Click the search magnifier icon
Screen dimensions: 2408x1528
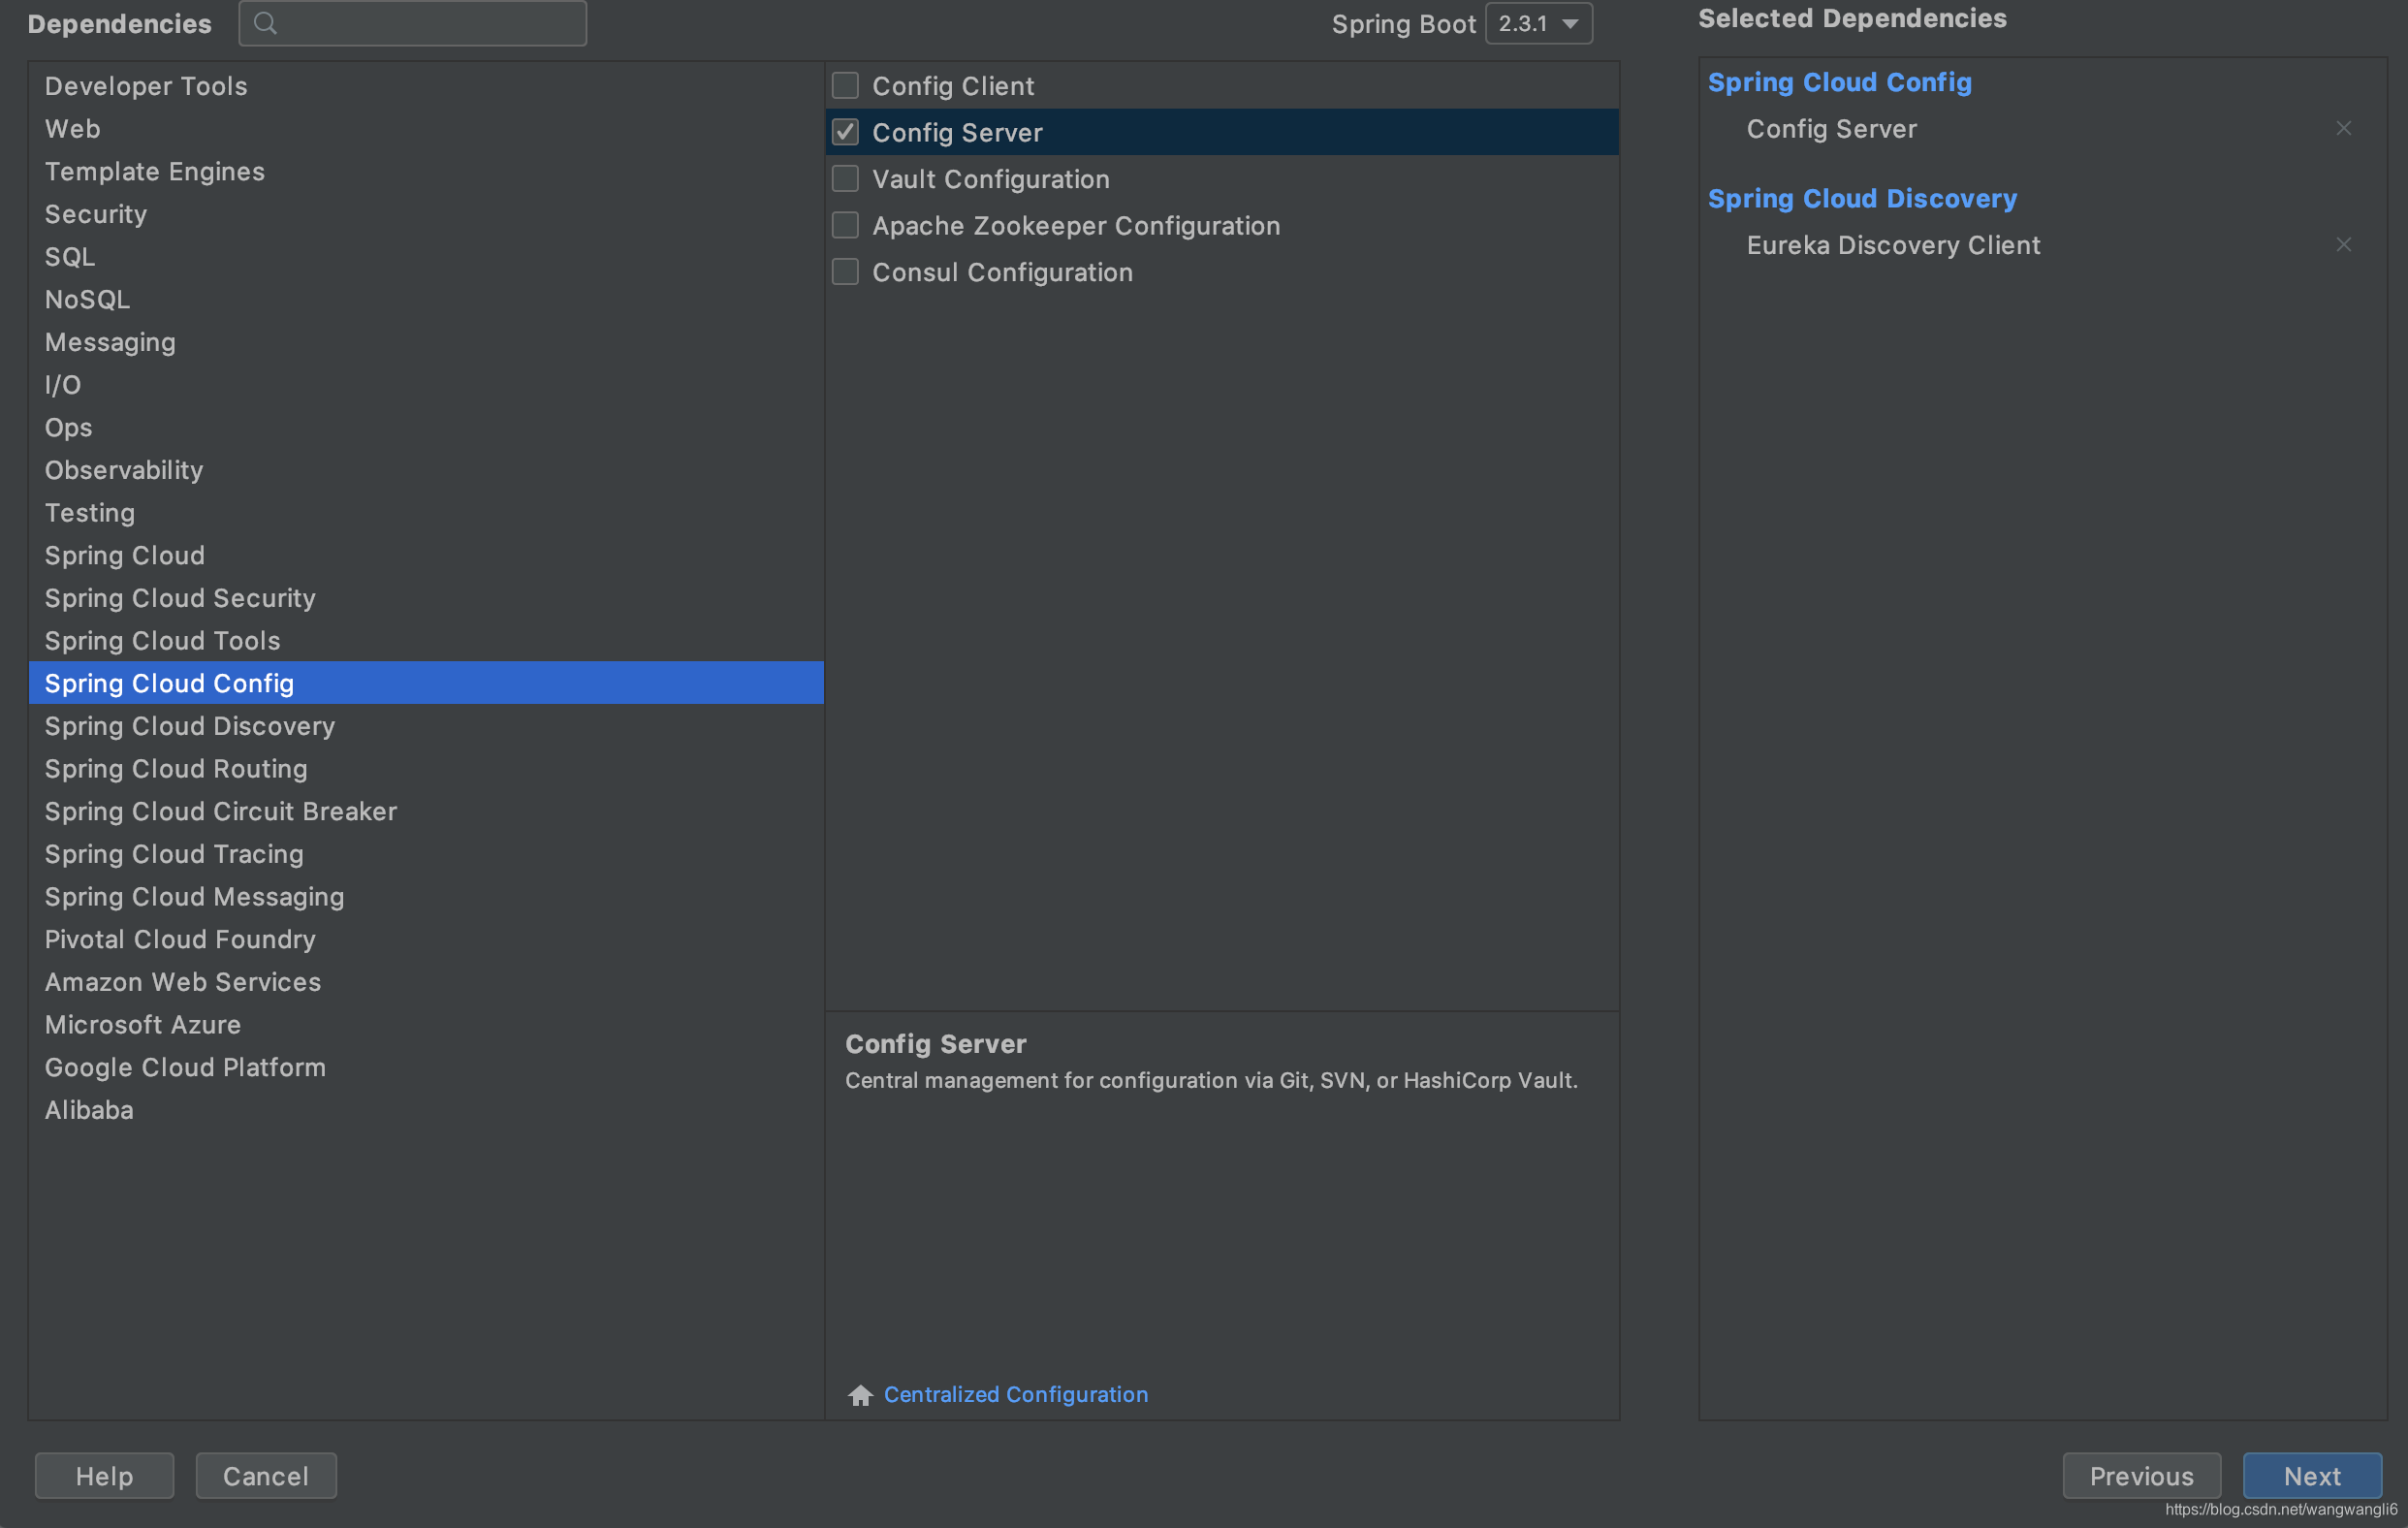(x=265, y=23)
